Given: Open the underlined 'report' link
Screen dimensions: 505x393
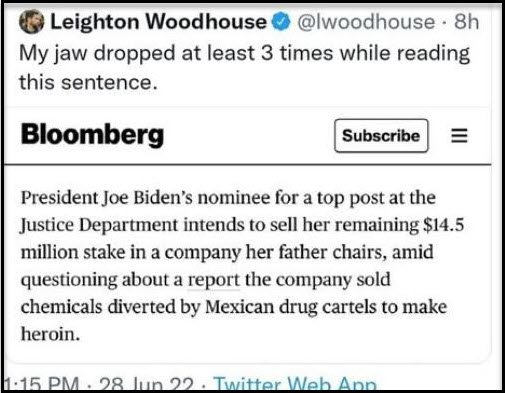Looking at the screenshot, I should [x=214, y=280].
